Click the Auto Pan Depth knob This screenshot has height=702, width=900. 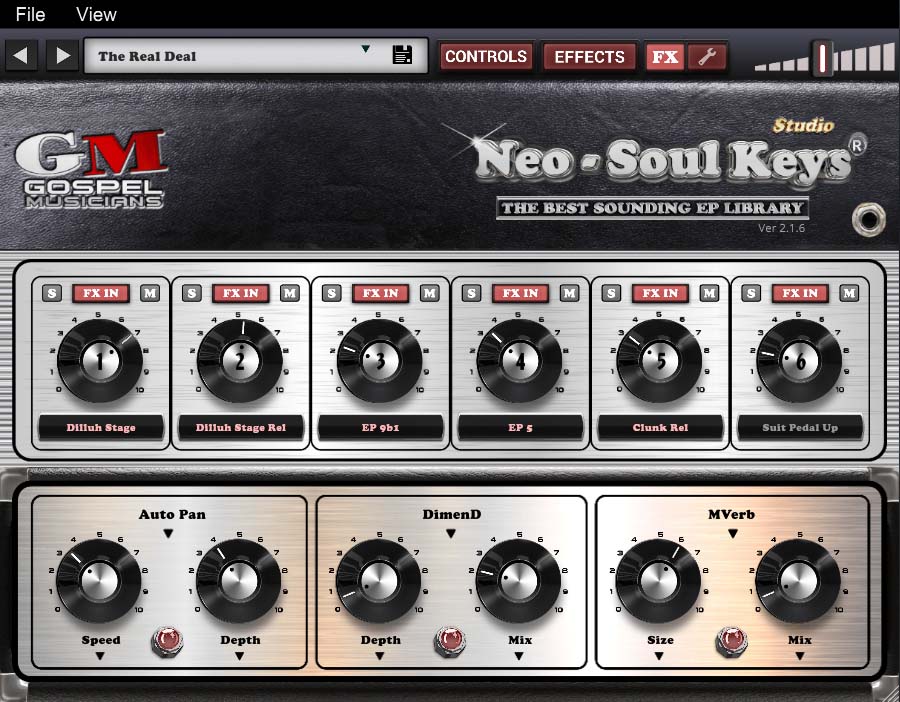click(239, 581)
